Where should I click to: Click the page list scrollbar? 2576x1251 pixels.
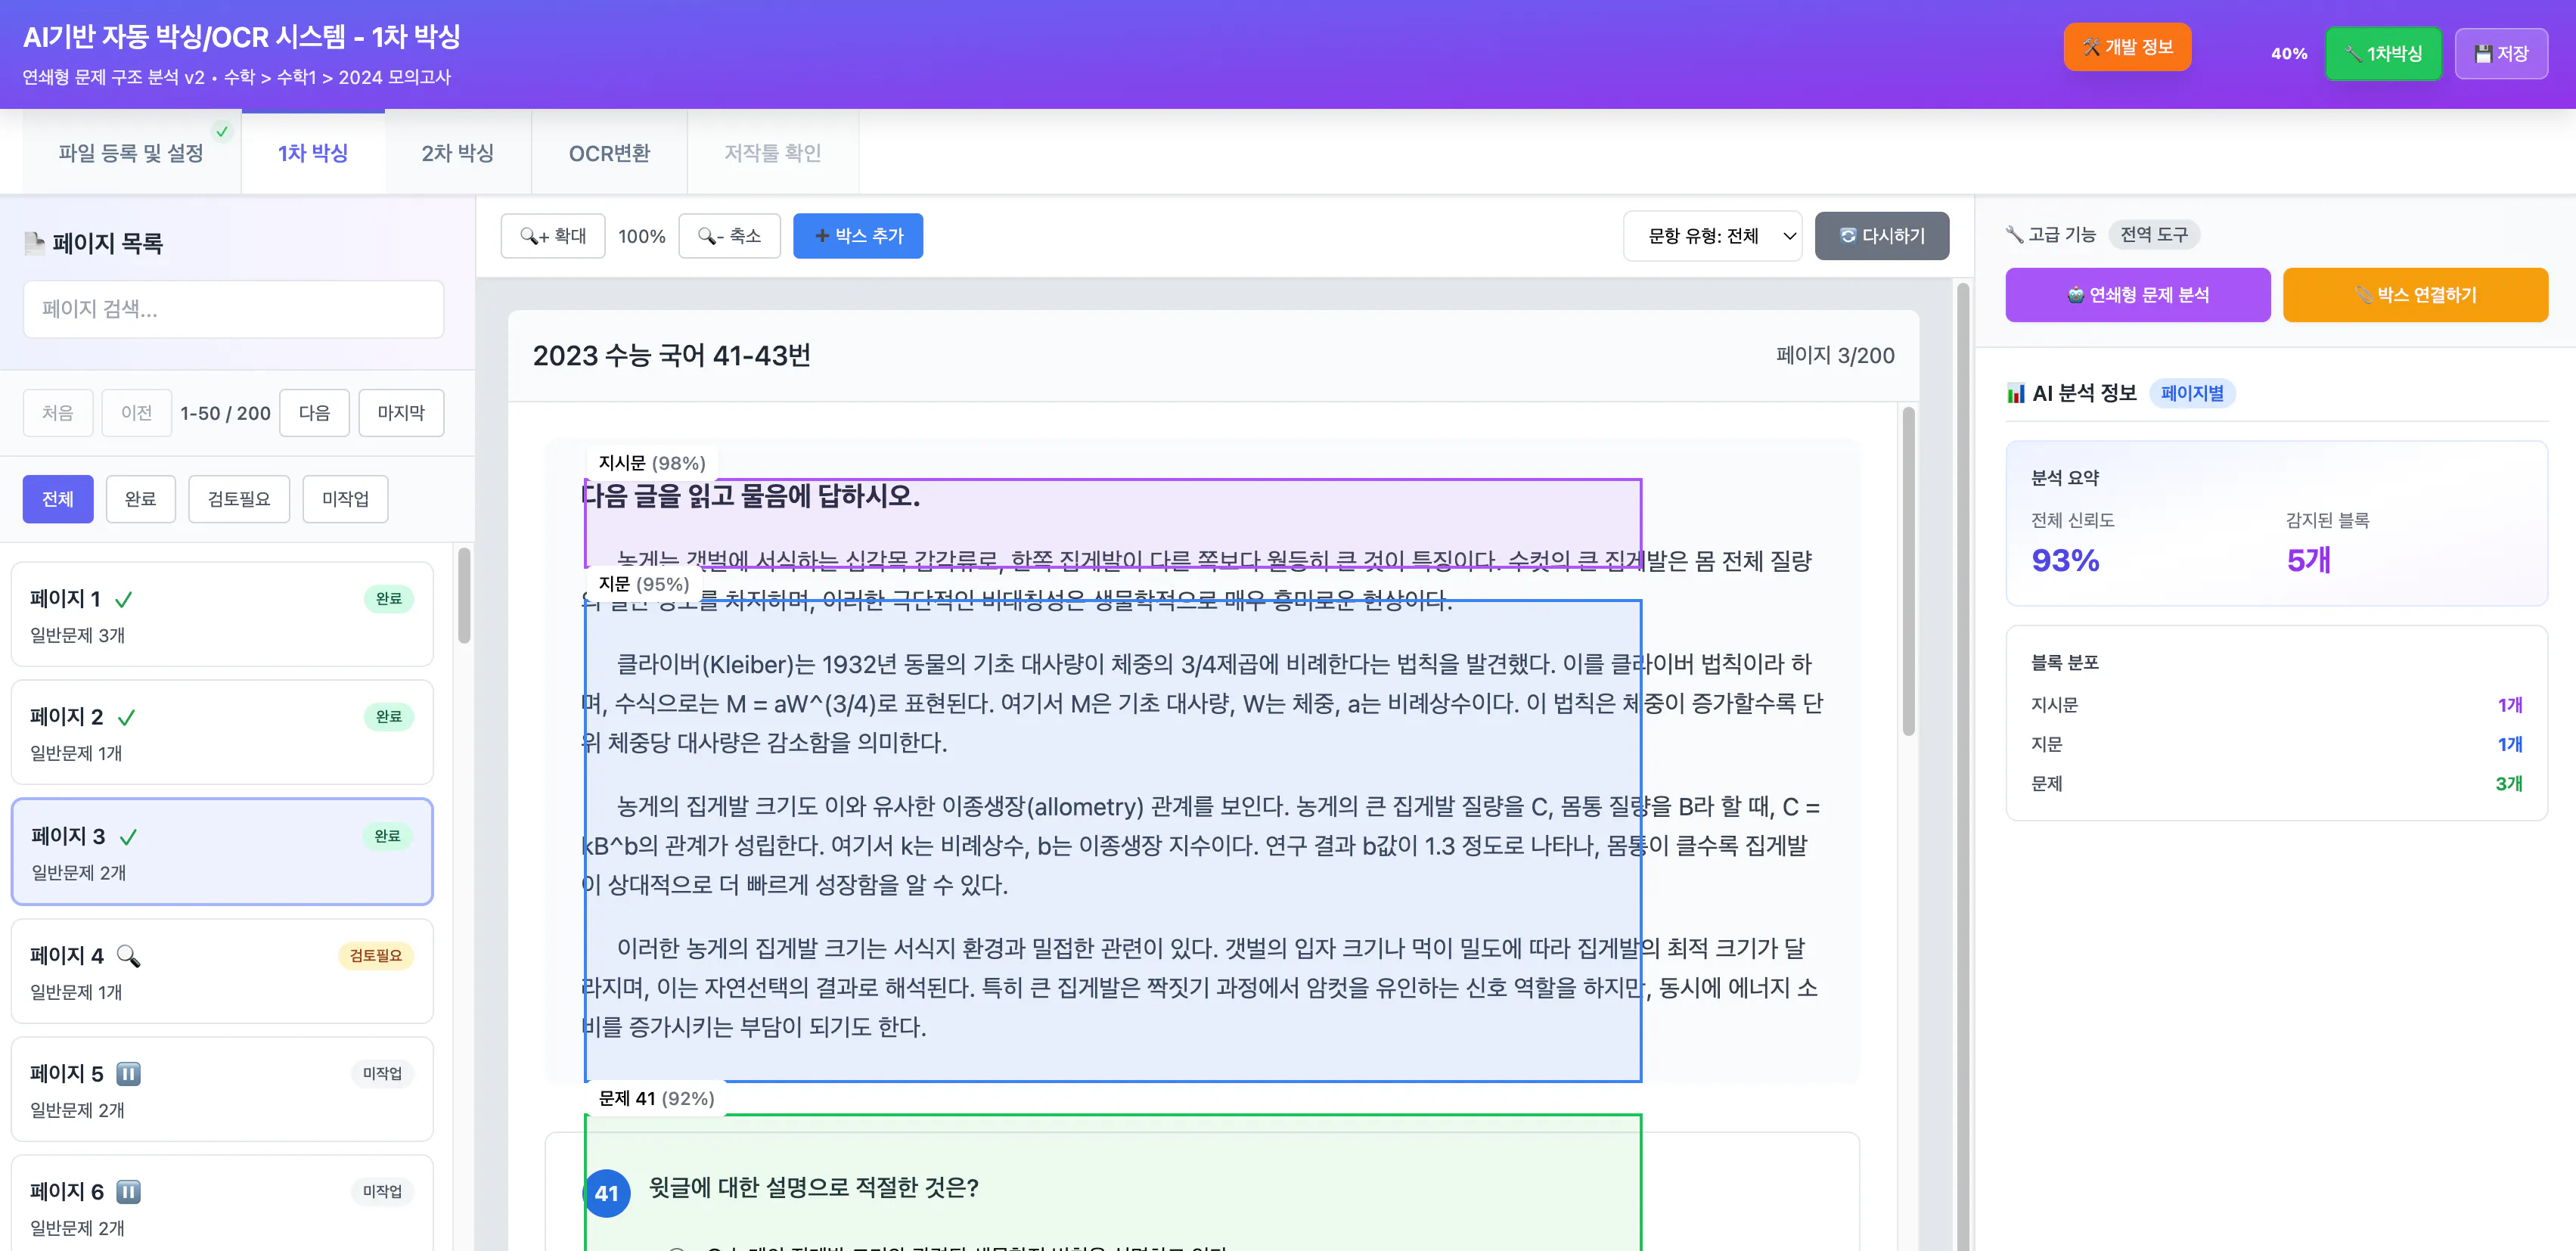coord(464,595)
